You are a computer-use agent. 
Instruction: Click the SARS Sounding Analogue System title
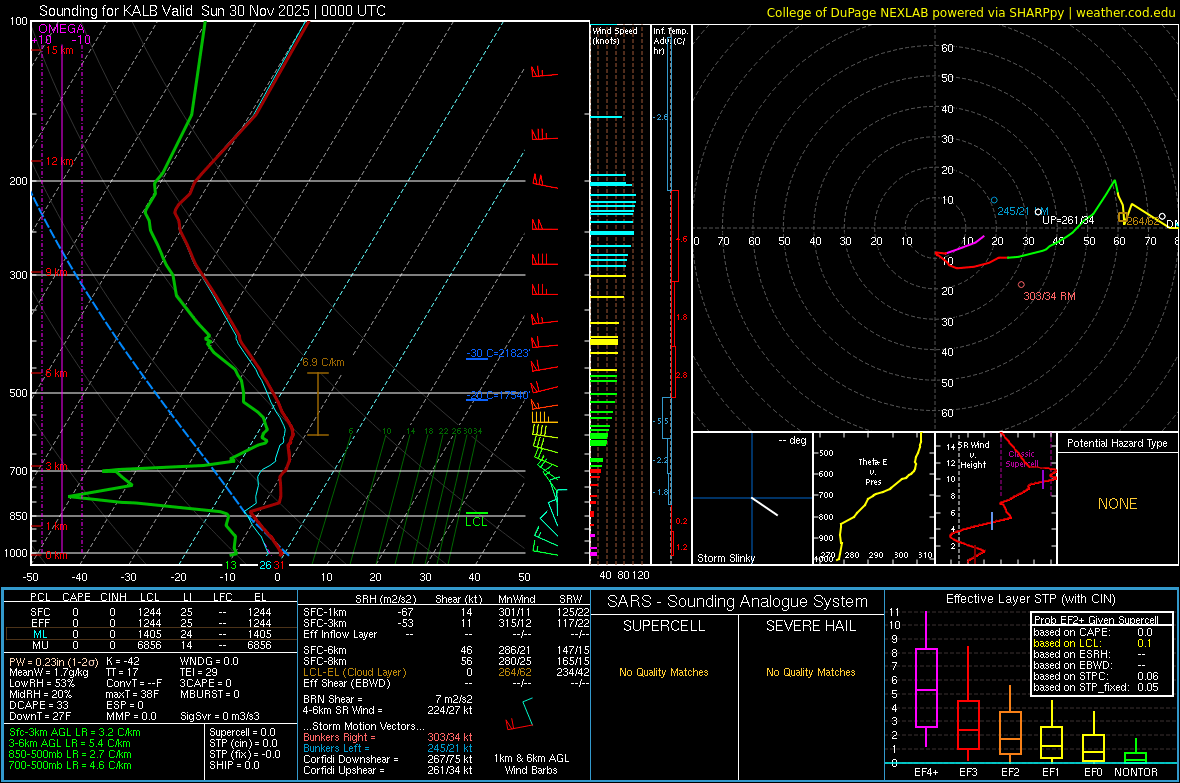(x=738, y=602)
